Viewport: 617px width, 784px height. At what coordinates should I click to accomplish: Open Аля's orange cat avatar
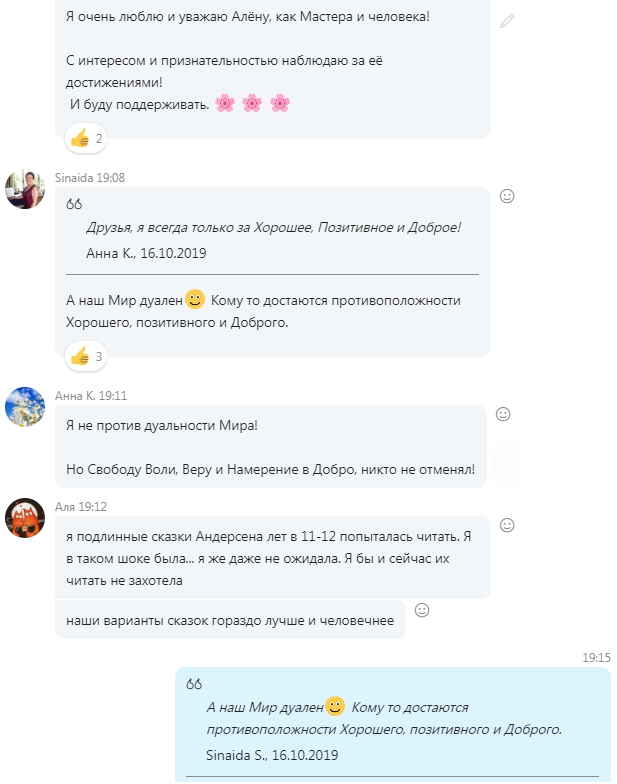point(25,518)
